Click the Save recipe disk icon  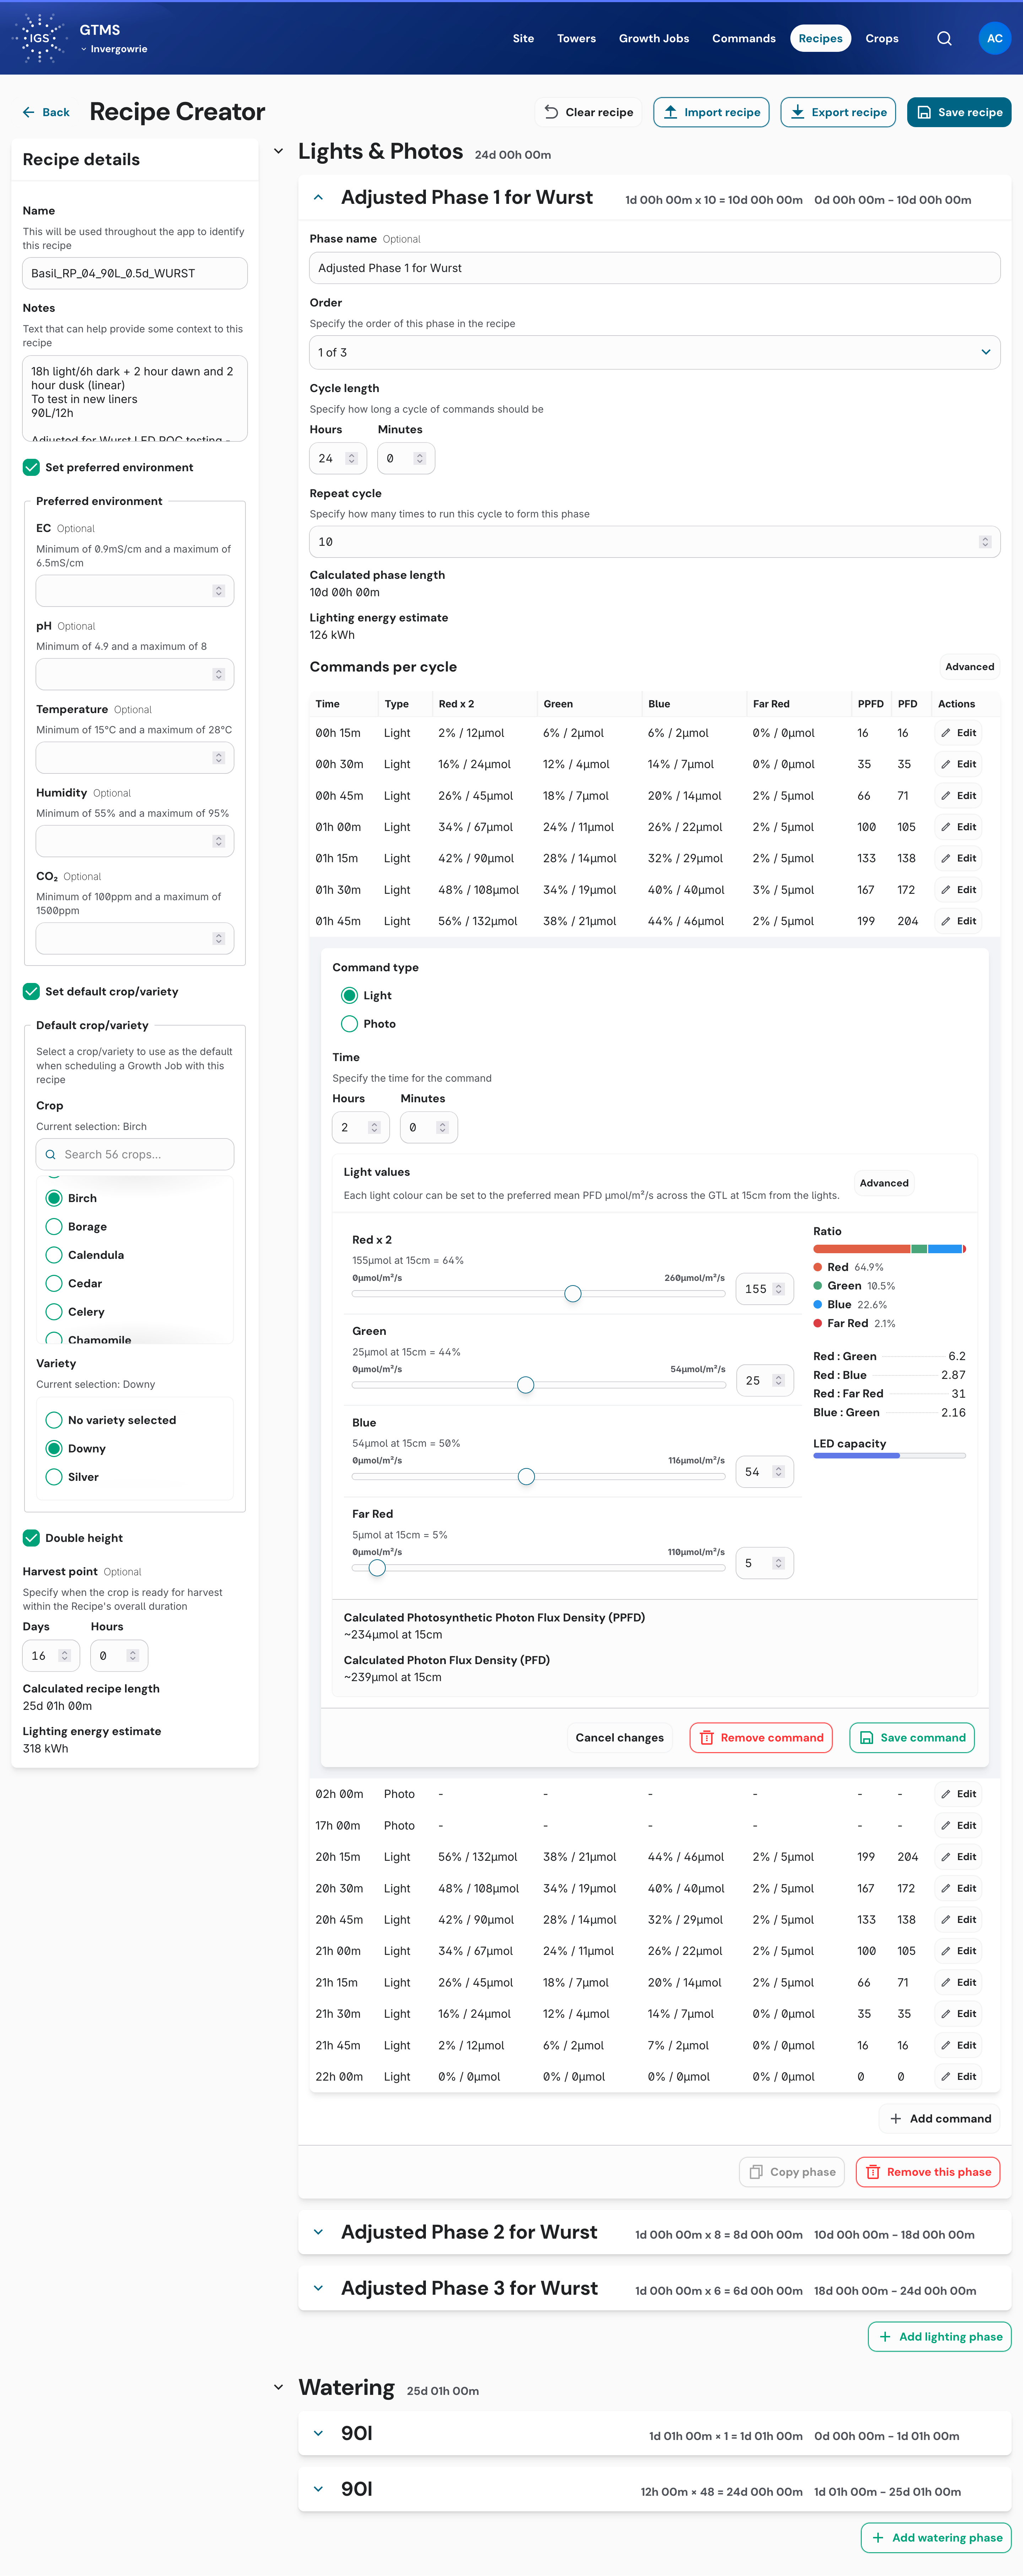[924, 112]
